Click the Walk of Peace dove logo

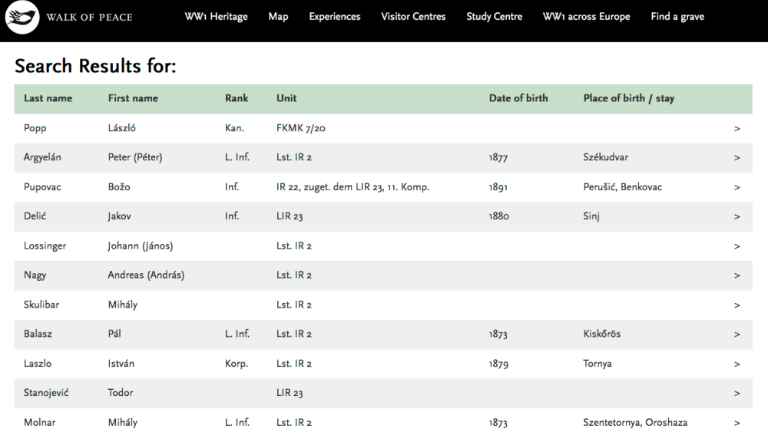click(x=22, y=17)
